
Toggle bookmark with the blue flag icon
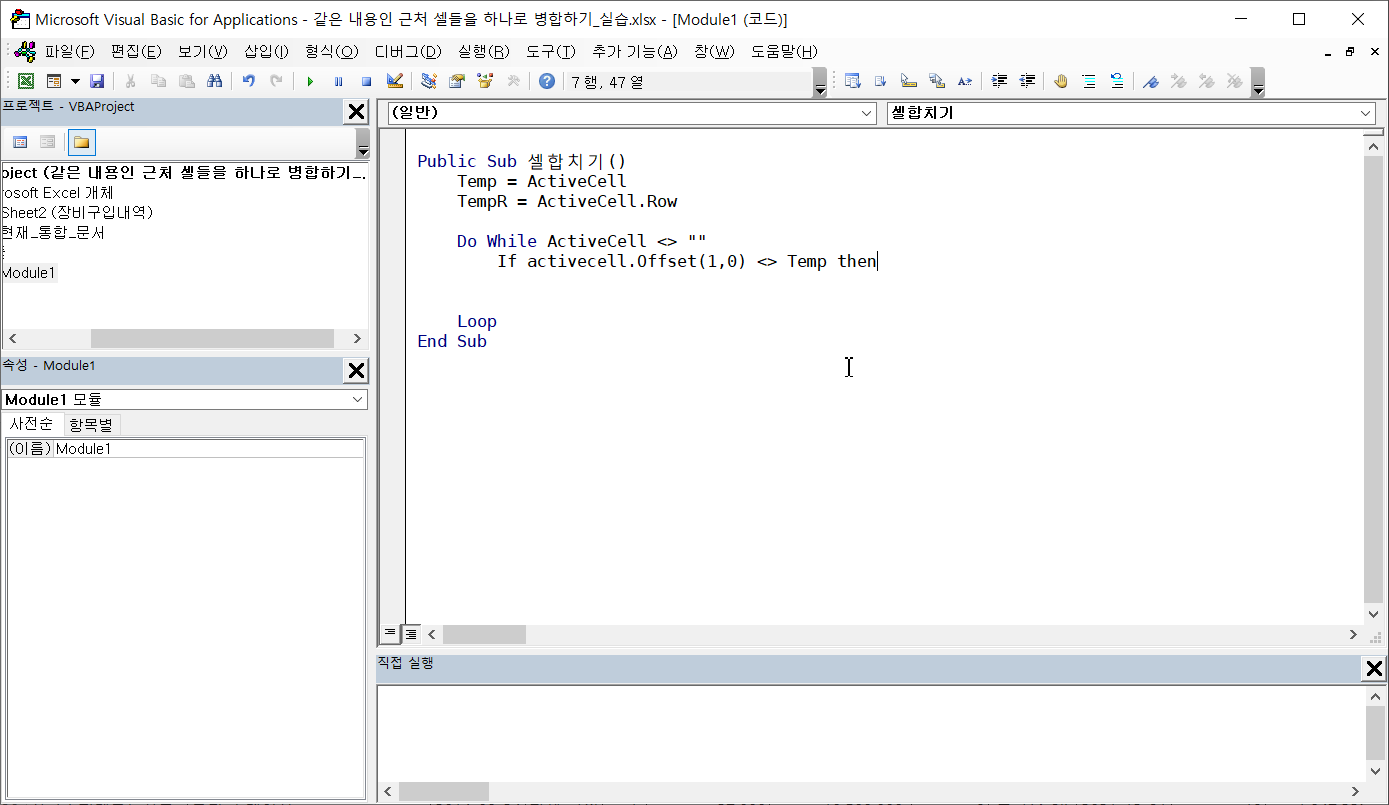[1151, 81]
